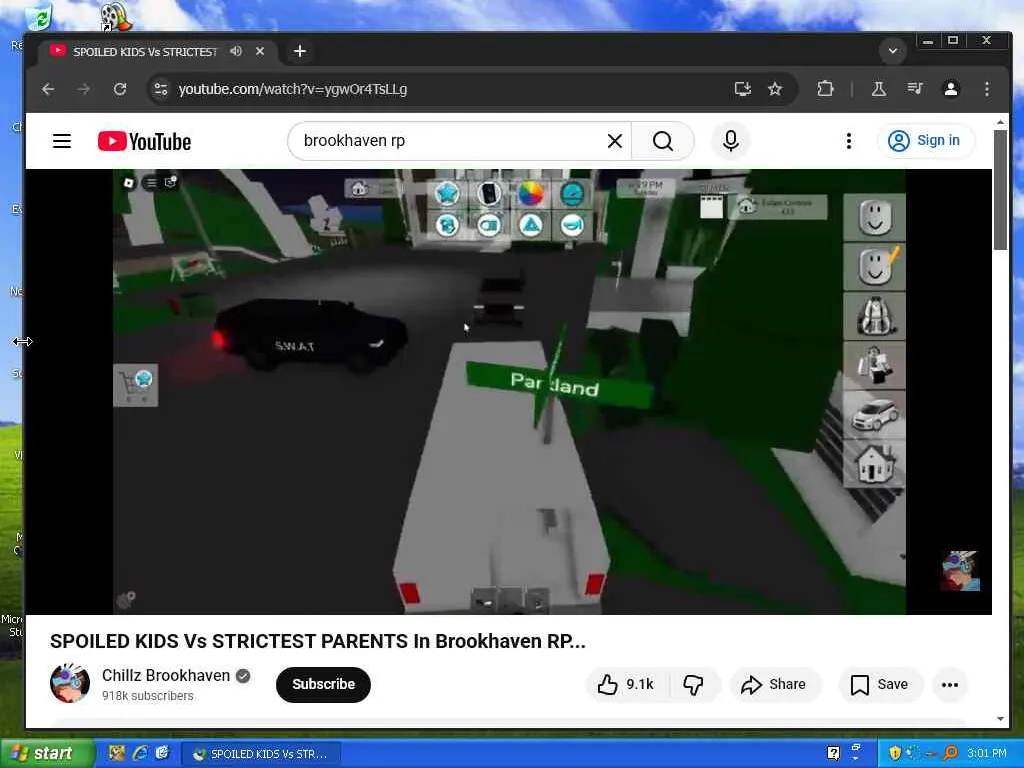Click the Share button
This screenshot has width=1024, height=768.
[774, 684]
